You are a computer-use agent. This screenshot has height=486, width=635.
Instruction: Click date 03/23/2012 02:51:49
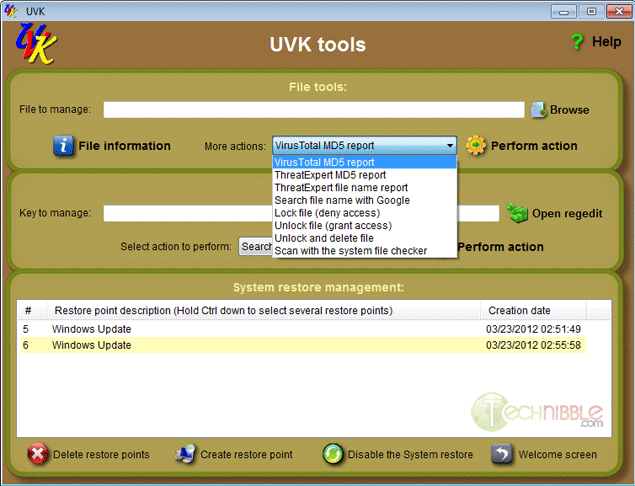pos(533,329)
